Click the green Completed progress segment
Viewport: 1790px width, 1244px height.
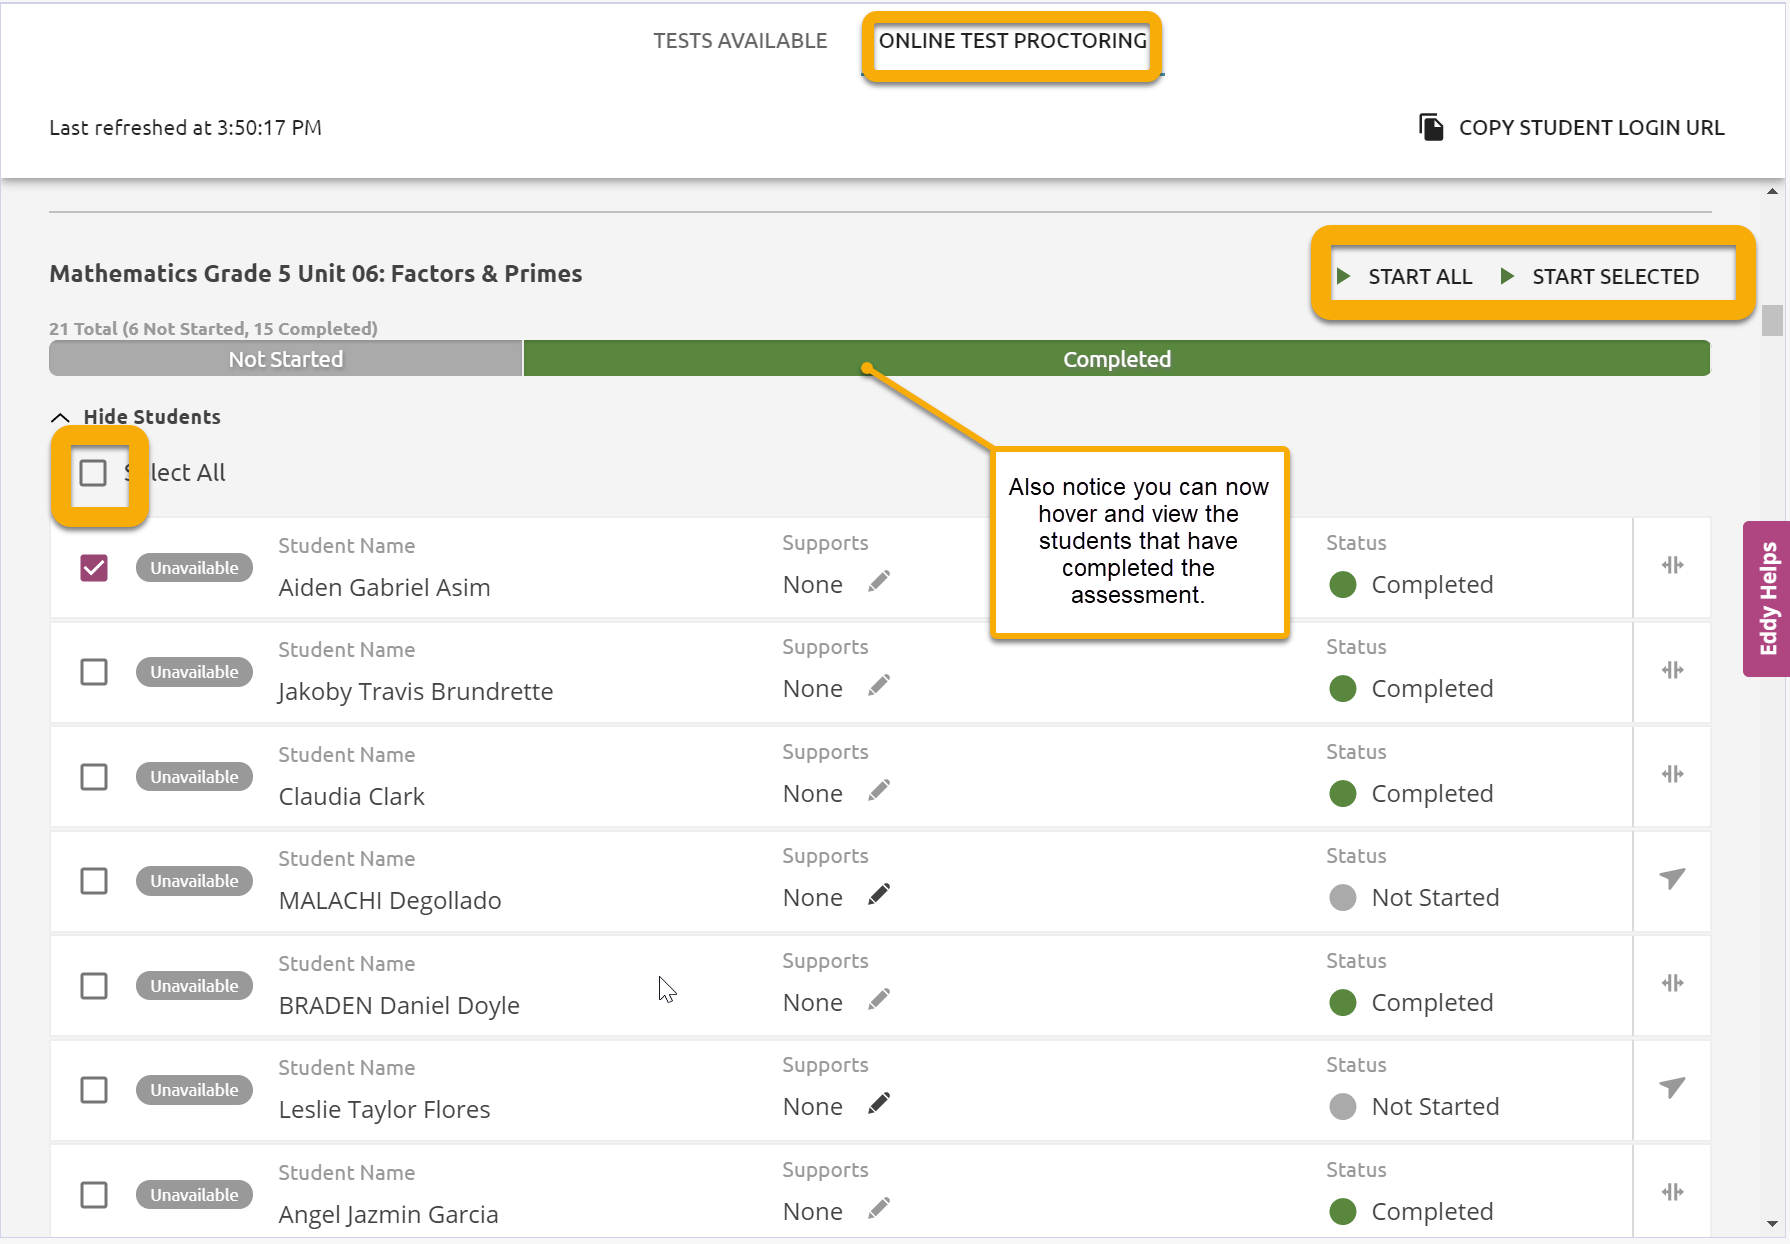1117,359
